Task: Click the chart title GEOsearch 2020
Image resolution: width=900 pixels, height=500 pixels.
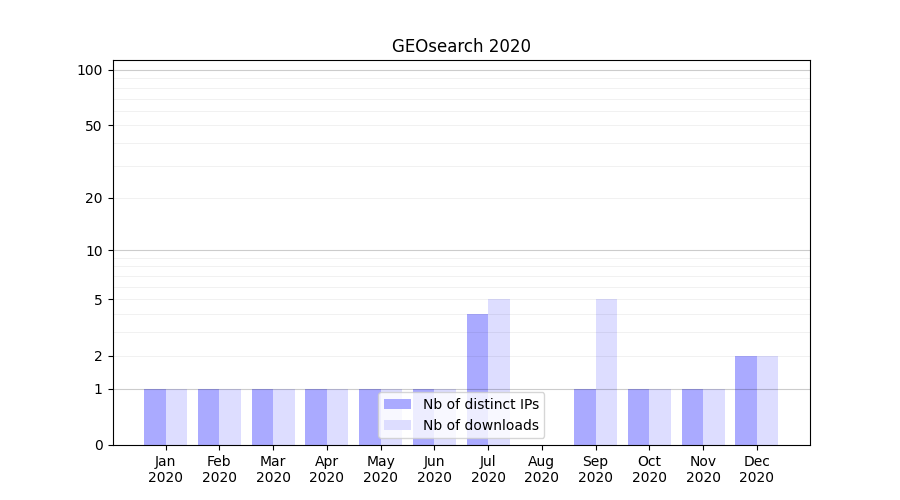Action: pos(461,46)
